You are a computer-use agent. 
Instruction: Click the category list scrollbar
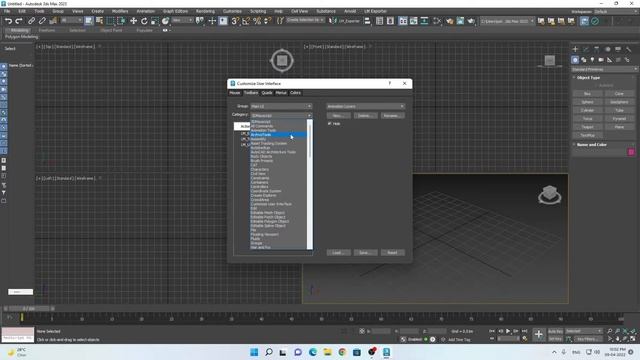(x=310, y=140)
